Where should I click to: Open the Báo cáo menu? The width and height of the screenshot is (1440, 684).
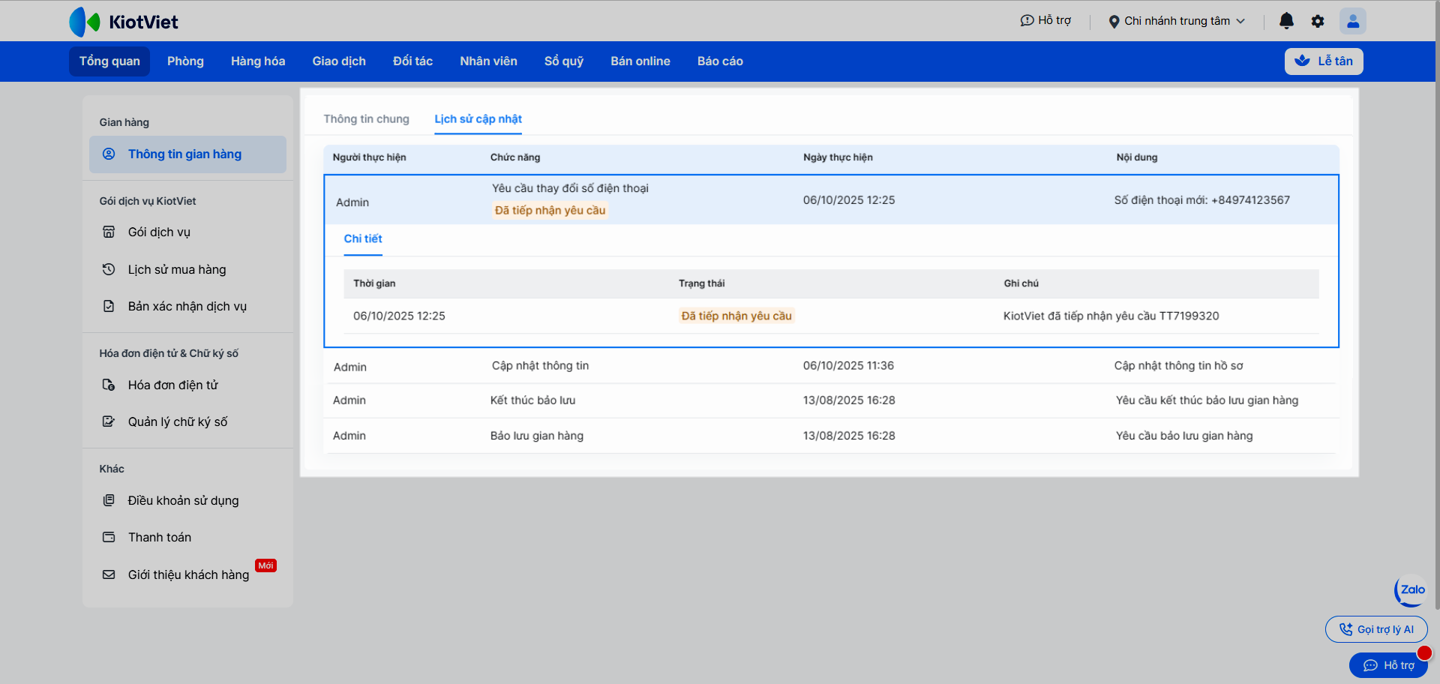[x=720, y=61]
